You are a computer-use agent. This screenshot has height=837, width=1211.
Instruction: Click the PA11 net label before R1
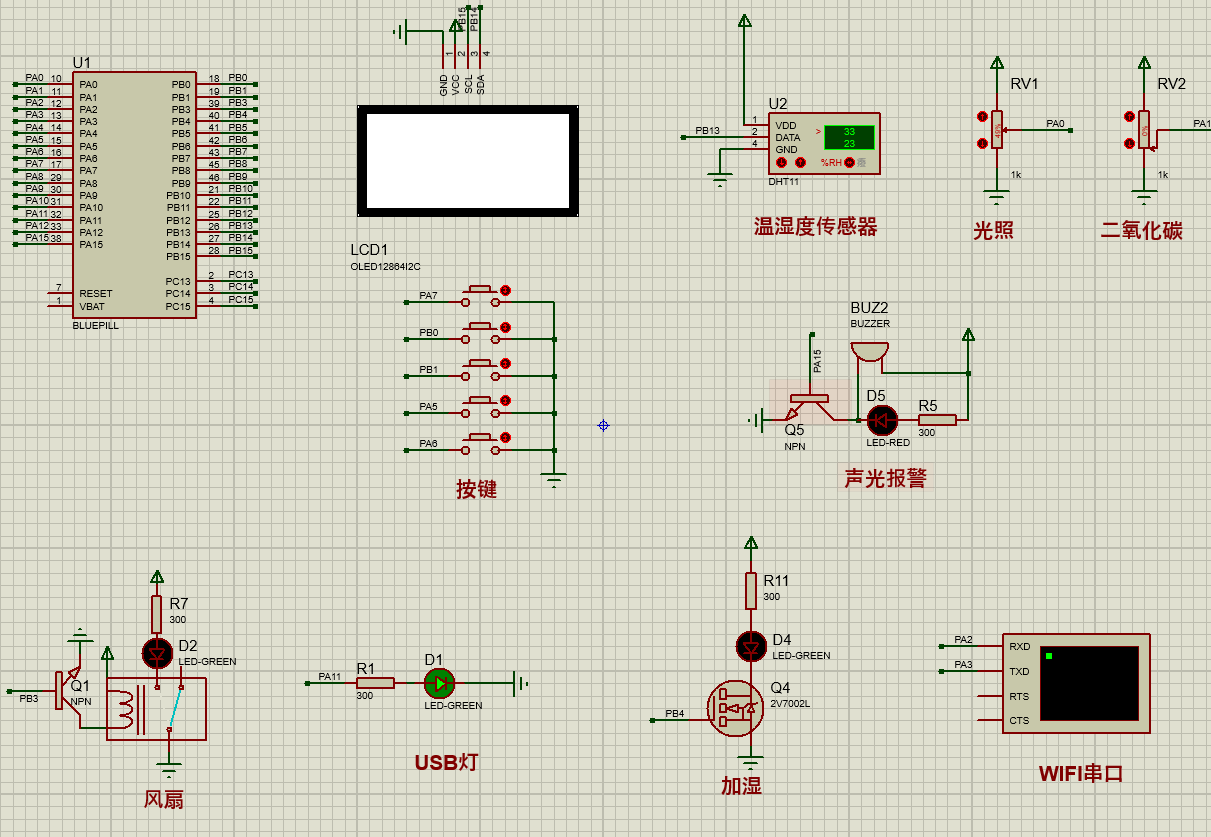pyautogui.click(x=330, y=677)
